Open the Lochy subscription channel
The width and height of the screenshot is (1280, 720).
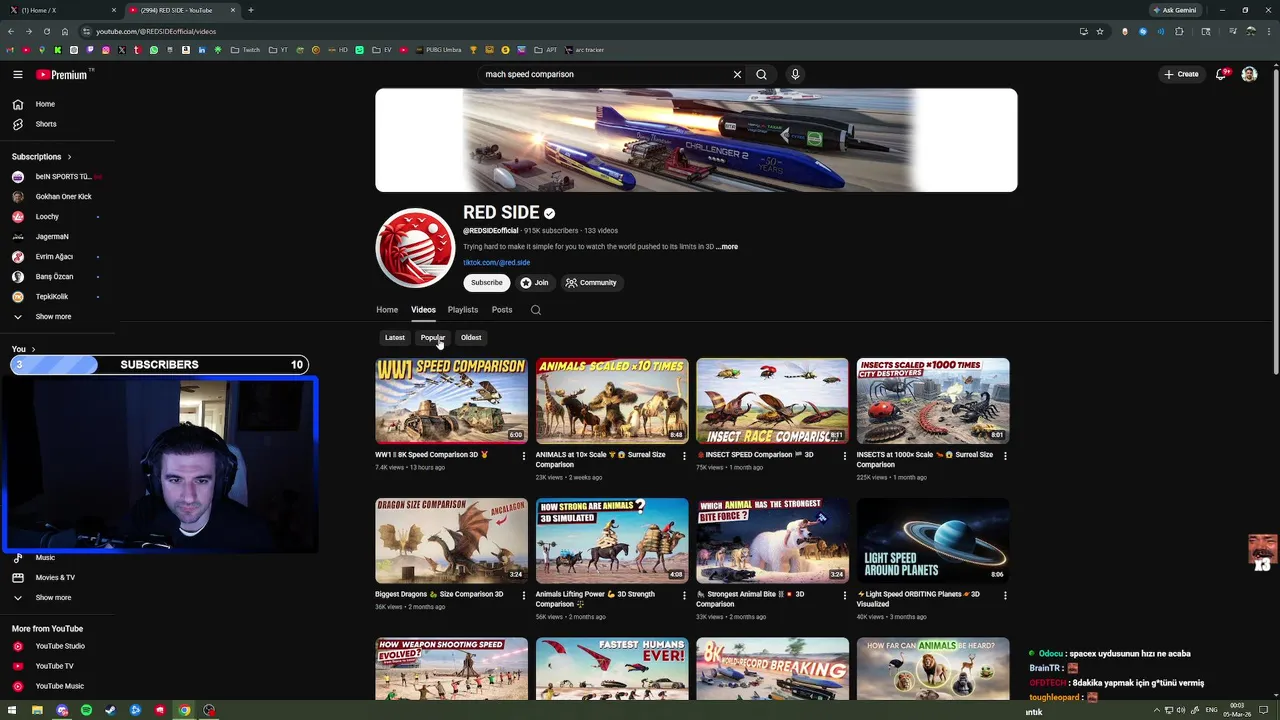(x=47, y=217)
